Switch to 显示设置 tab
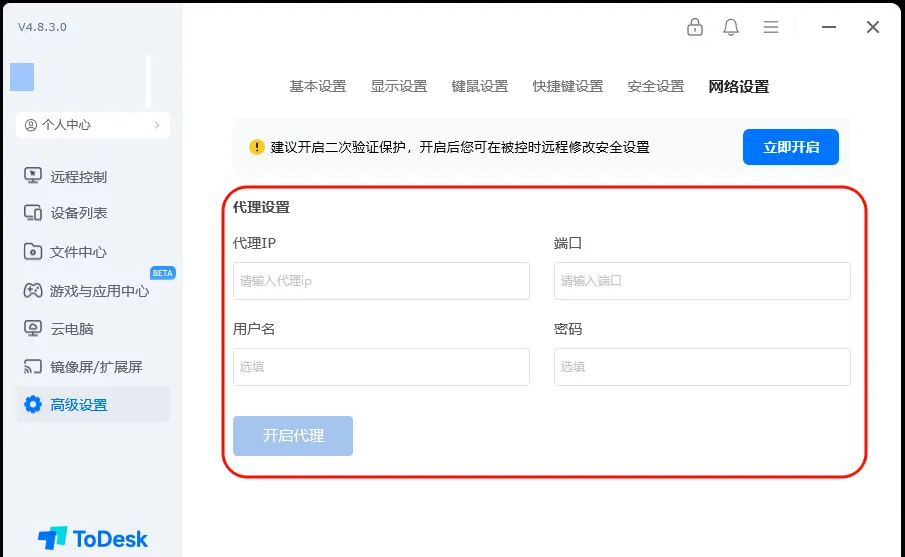 pos(399,87)
